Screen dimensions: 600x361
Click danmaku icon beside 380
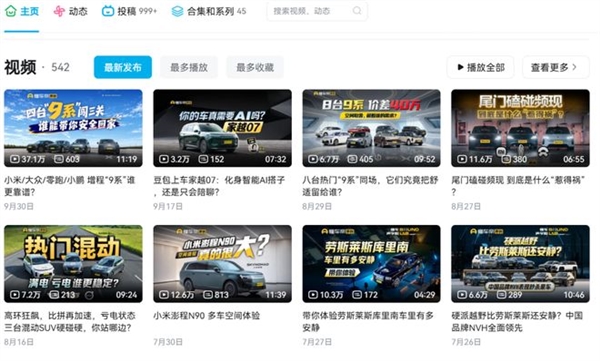(506, 159)
